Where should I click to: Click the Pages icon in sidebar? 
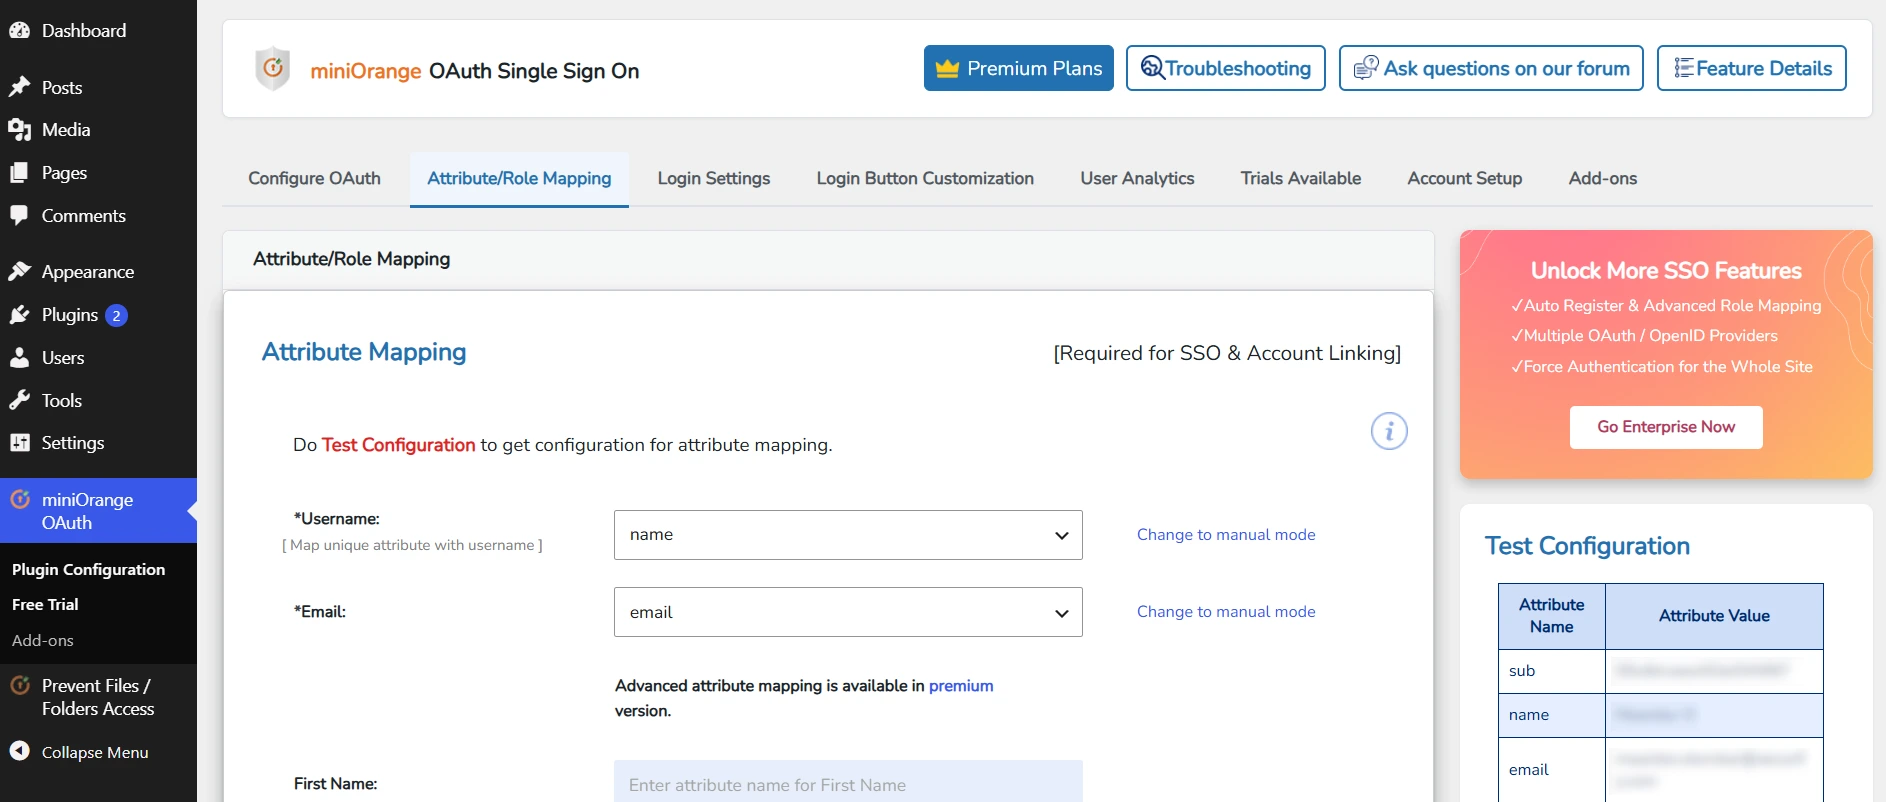(20, 173)
